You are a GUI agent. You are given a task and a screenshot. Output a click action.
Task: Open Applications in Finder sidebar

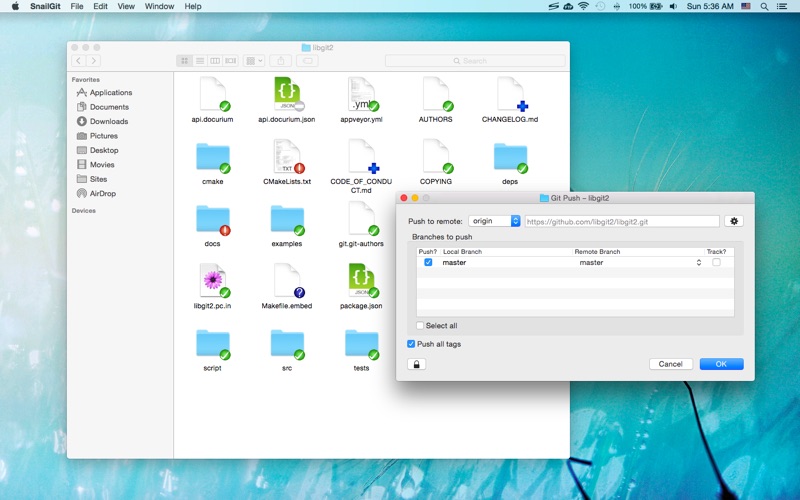pos(104,92)
